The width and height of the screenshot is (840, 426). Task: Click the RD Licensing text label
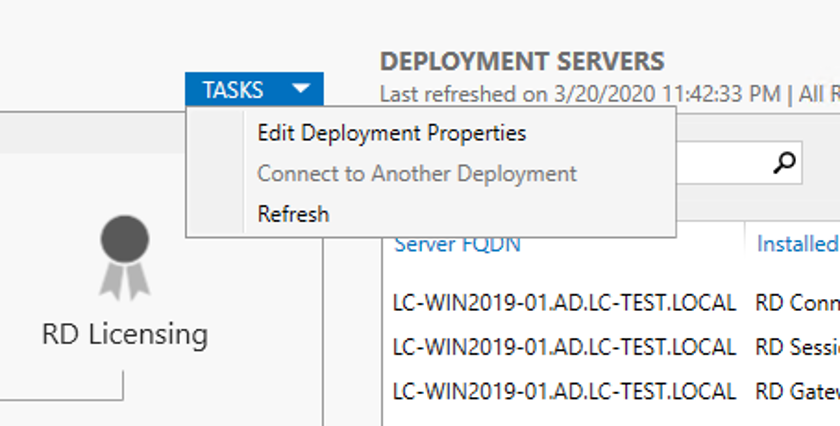pyautogui.click(x=124, y=334)
